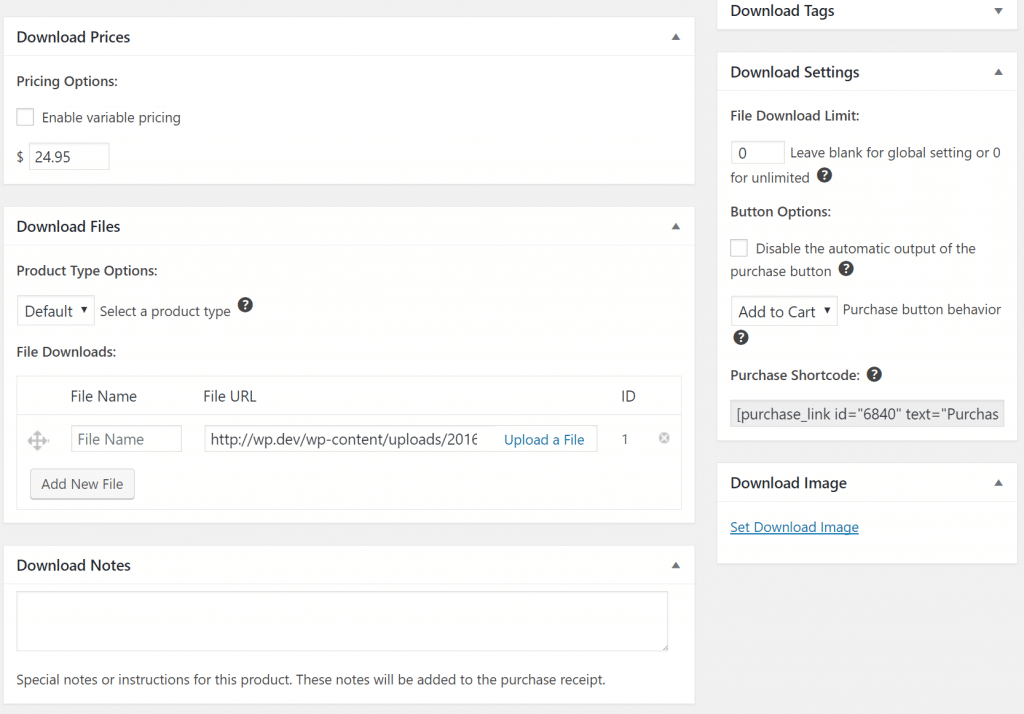Click the Upload a File link
Viewport: 1024px width, 714px height.
pyautogui.click(x=544, y=439)
